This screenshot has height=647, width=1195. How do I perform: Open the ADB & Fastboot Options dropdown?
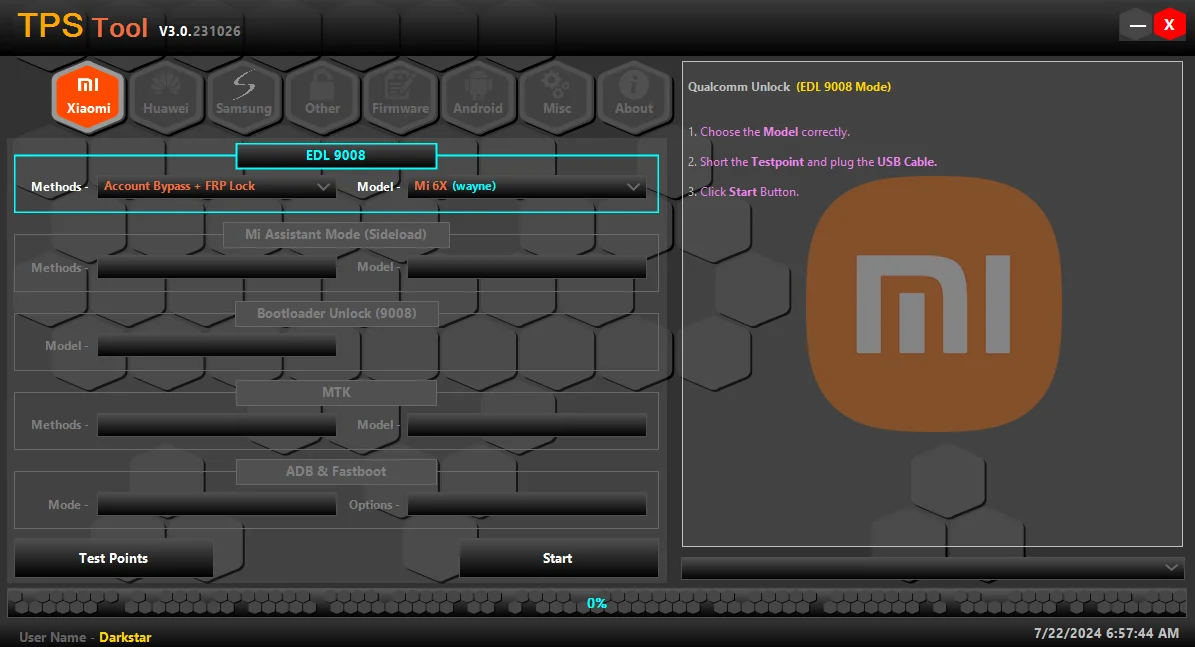point(527,504)
